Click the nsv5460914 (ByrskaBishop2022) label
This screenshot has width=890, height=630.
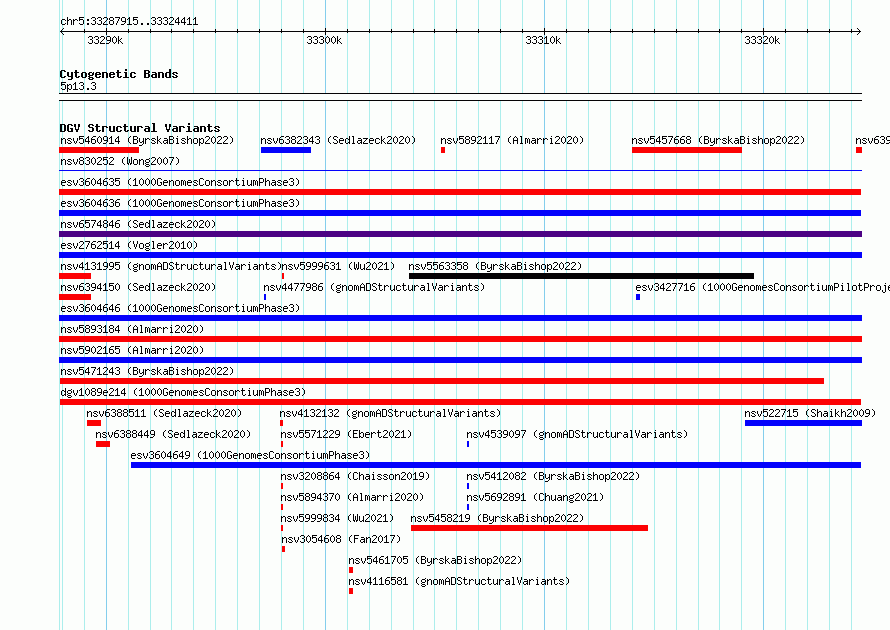(x=147, y=140)
